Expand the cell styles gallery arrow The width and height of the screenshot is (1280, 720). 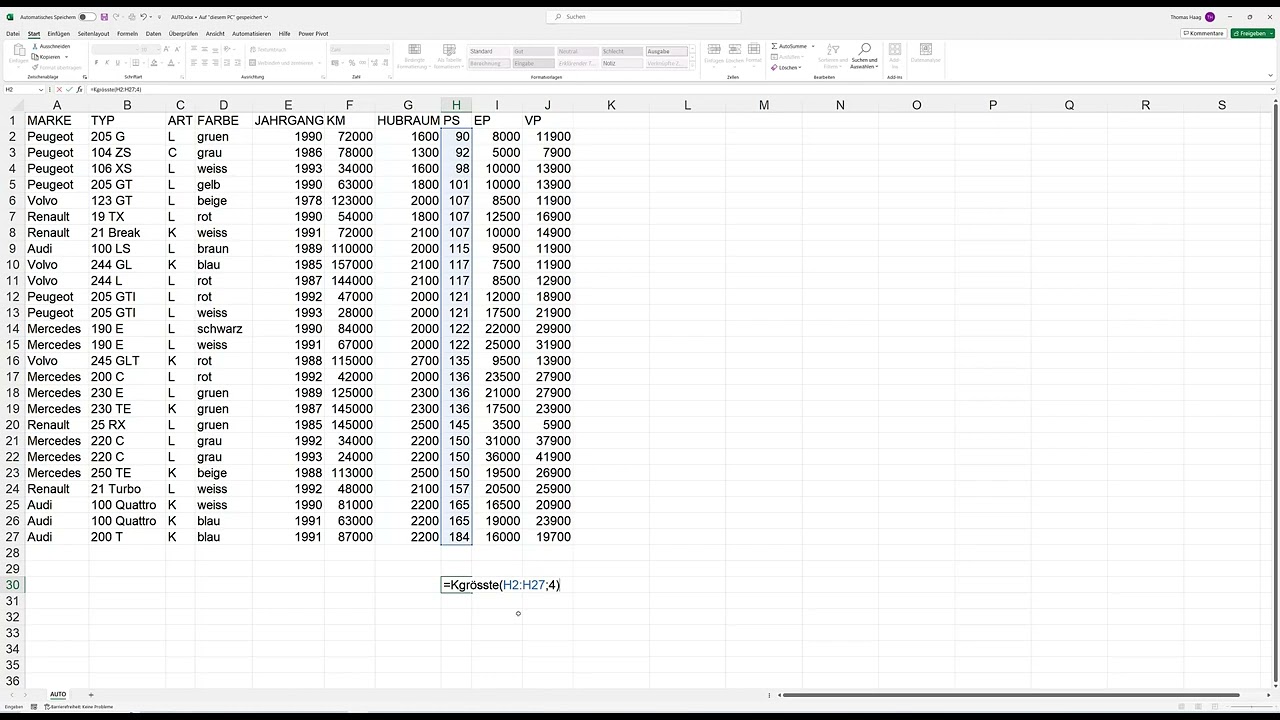(692, 66)
